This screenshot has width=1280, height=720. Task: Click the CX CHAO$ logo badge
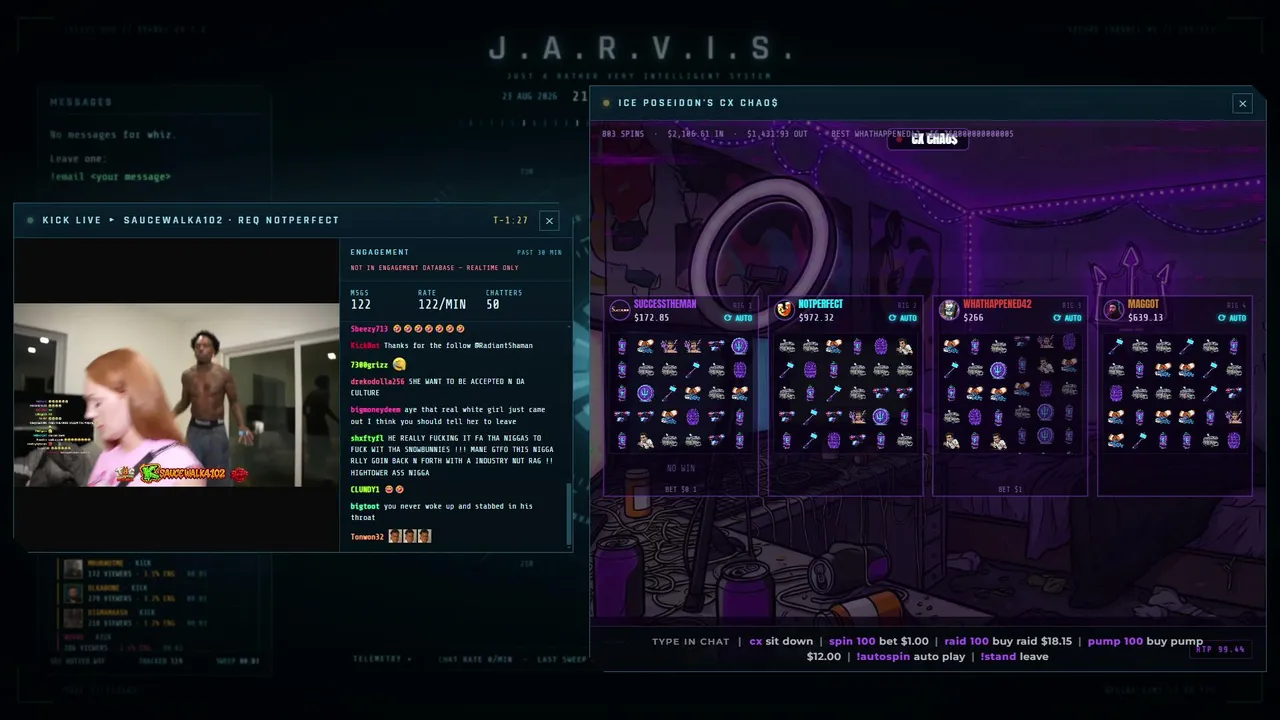(928, 139)
